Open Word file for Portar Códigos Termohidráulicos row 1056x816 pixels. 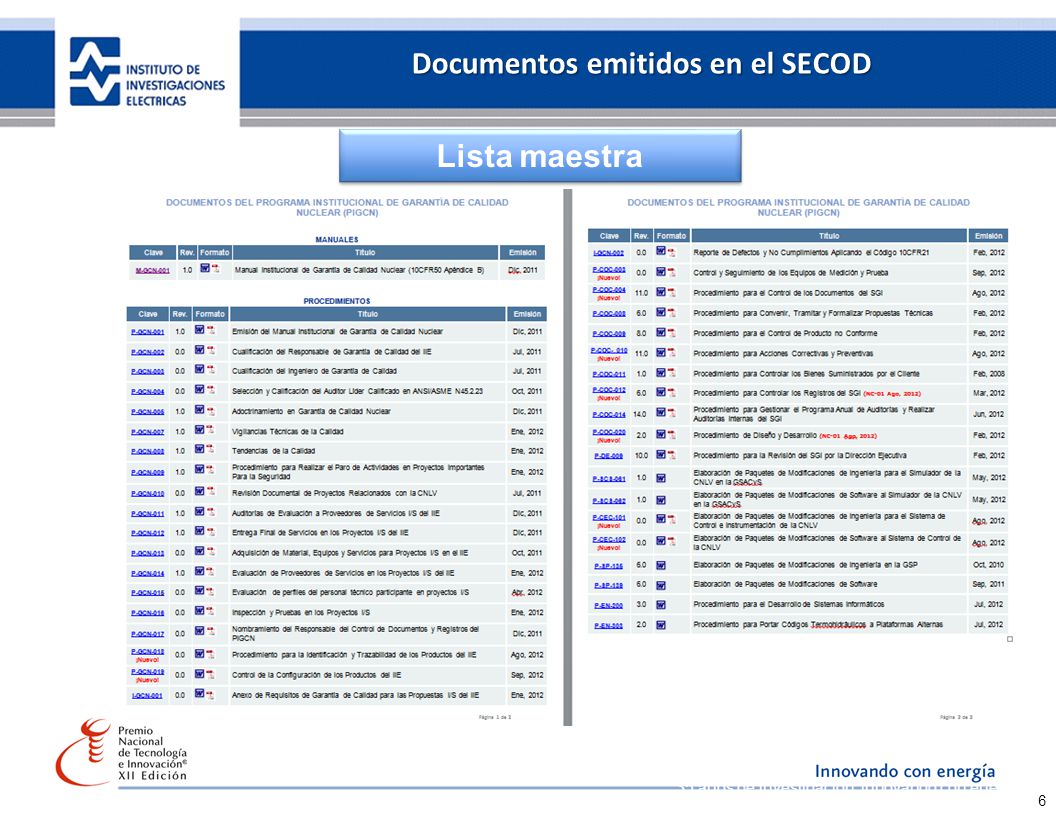(x=661, y=625)
